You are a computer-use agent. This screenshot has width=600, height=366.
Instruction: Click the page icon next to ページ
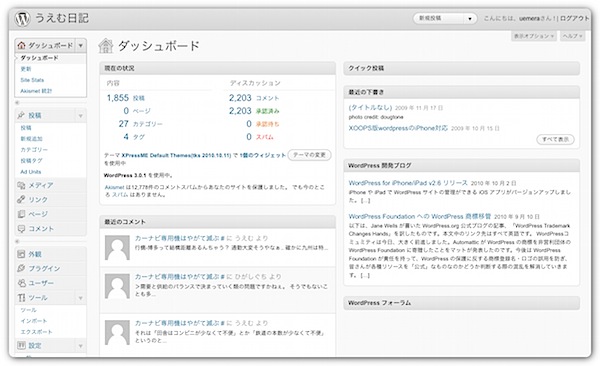(x=21, y=214)
